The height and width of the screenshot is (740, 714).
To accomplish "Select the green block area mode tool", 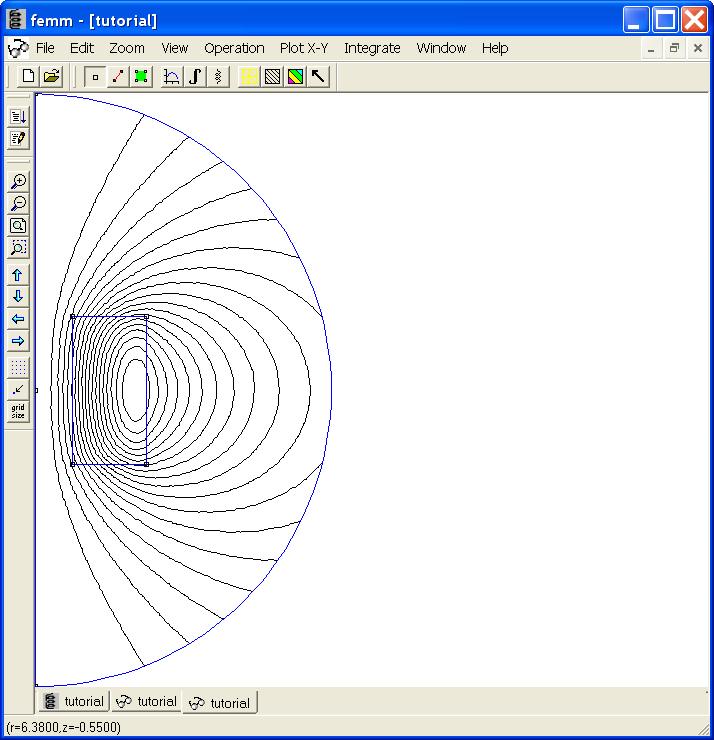I will coord(141,76).
